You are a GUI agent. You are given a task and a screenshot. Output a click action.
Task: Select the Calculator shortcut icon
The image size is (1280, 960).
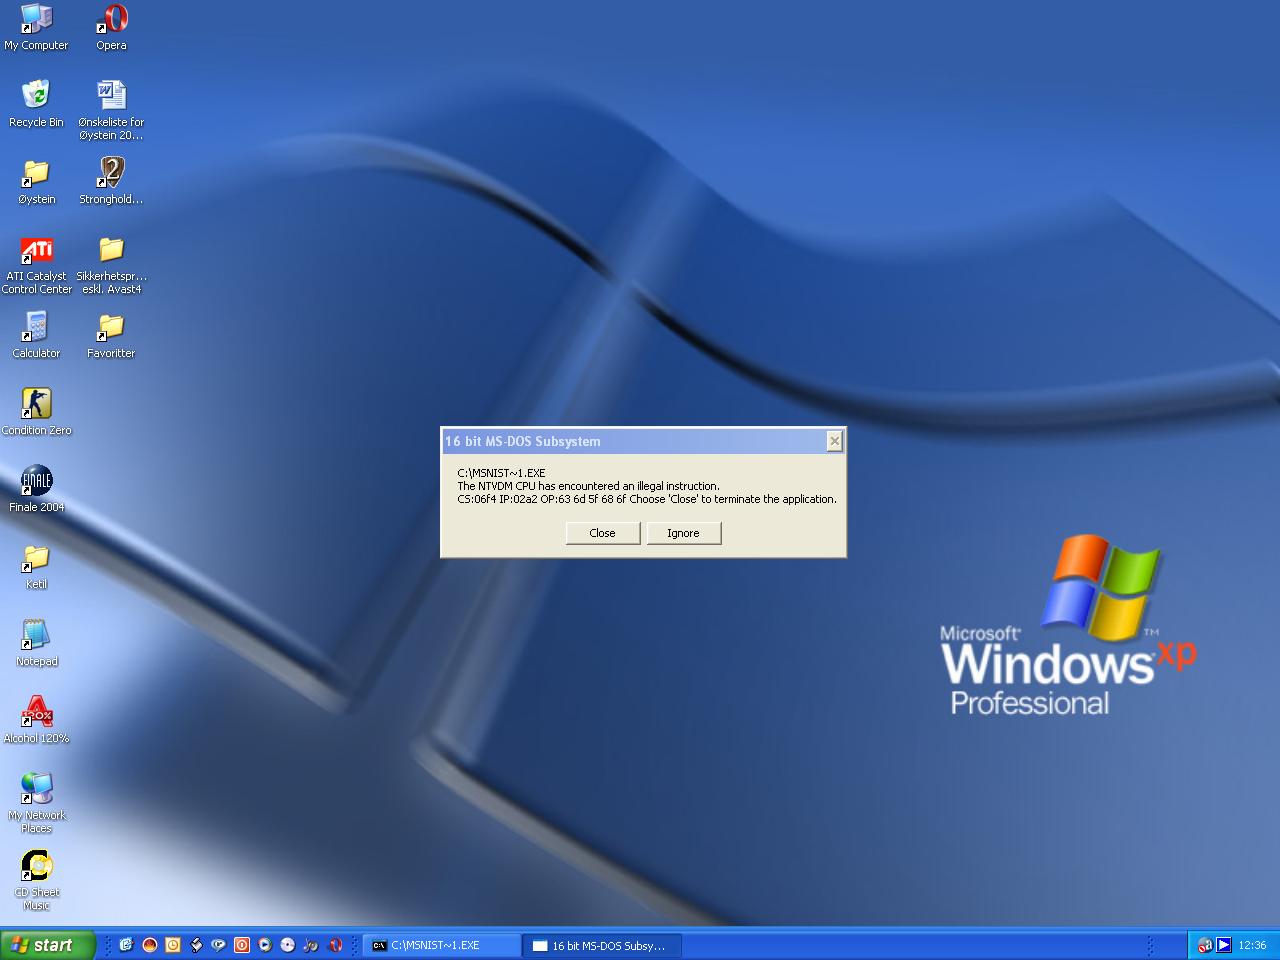click(36, 335)
